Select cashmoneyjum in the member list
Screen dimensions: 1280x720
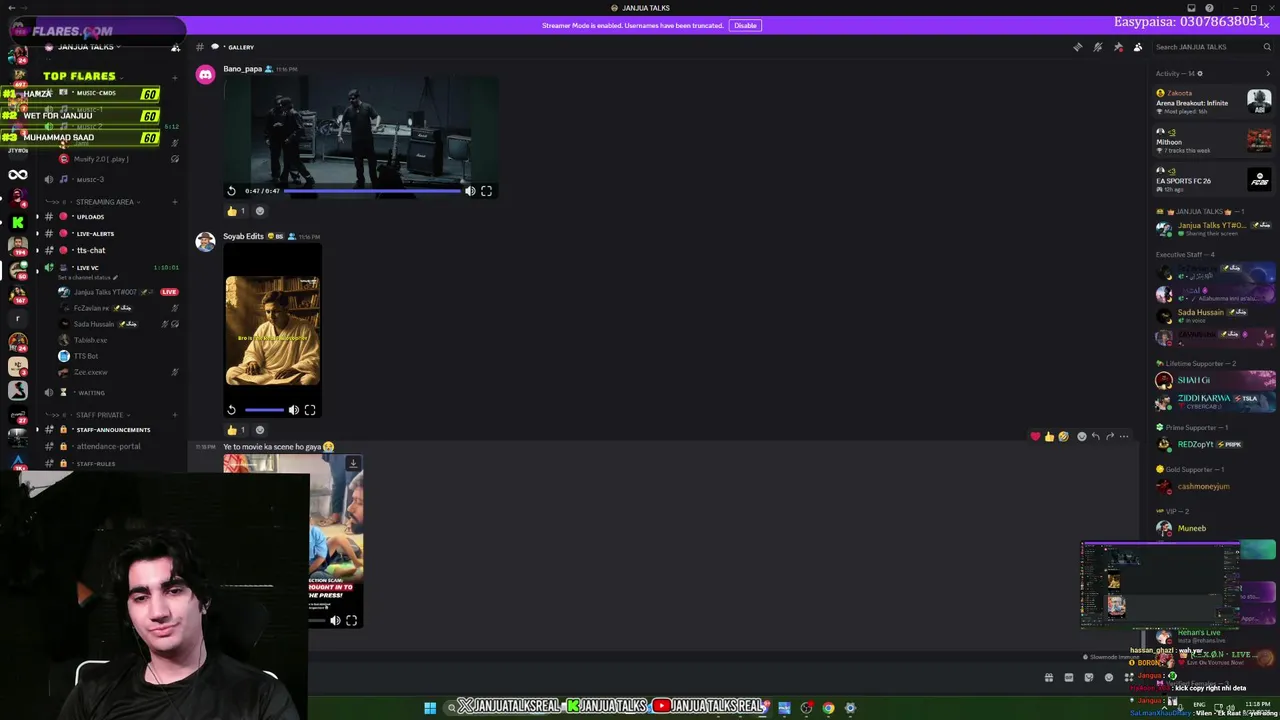click(x=1215, y=486)
